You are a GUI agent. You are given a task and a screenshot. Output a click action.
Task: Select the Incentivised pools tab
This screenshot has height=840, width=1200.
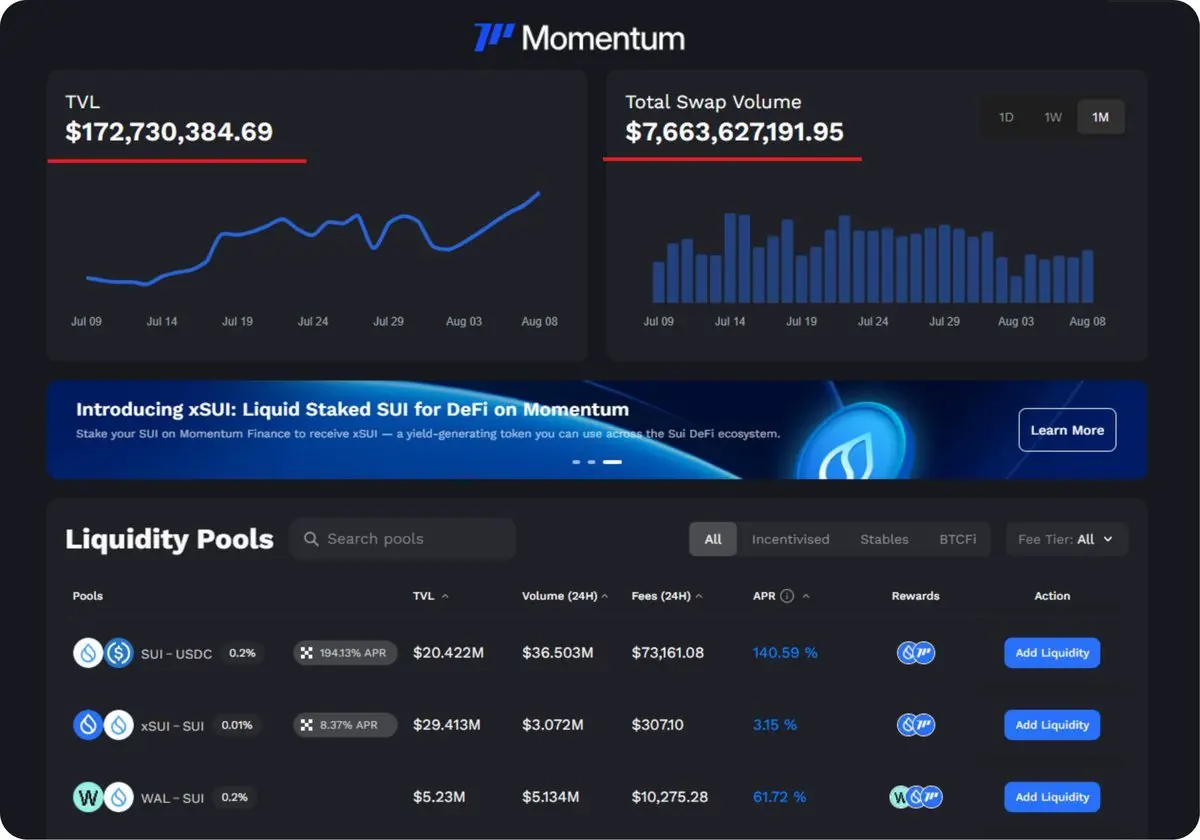tap(791, 539)
